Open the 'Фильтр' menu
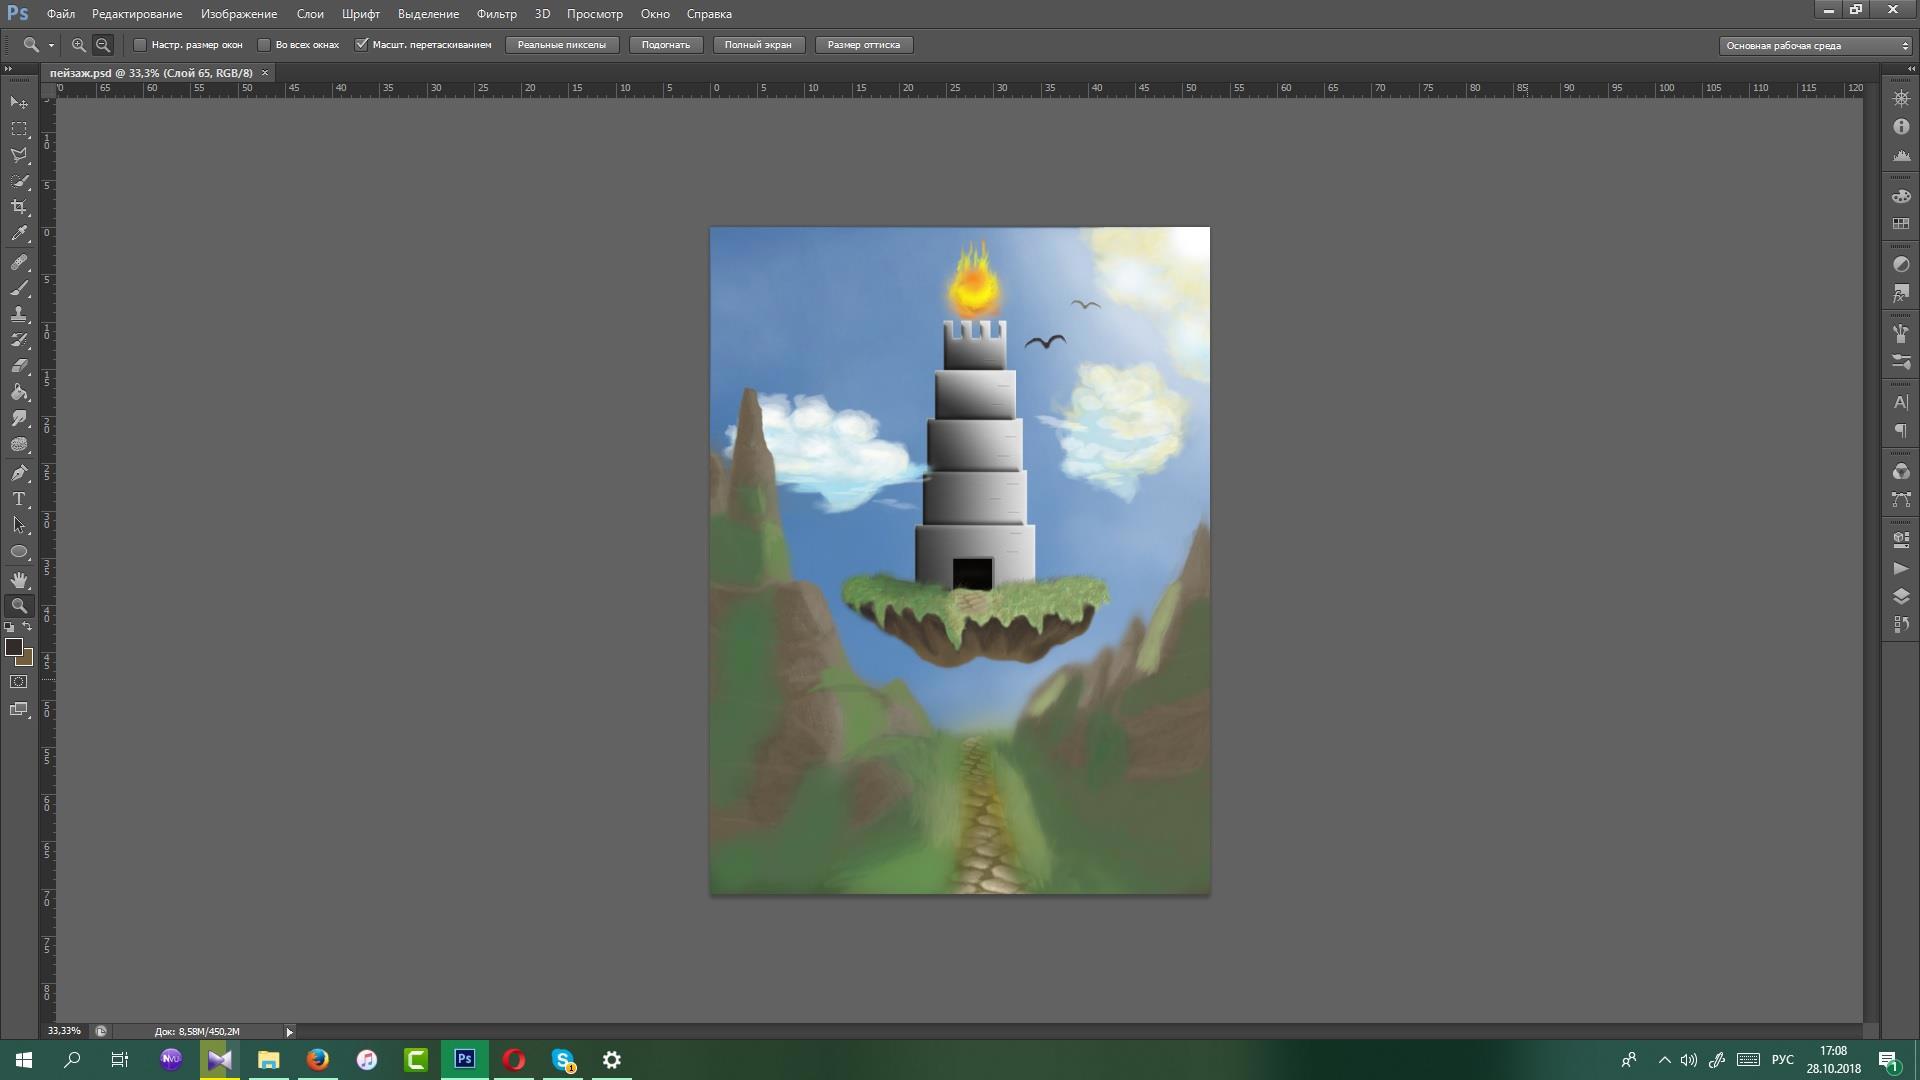 point(496,14)
